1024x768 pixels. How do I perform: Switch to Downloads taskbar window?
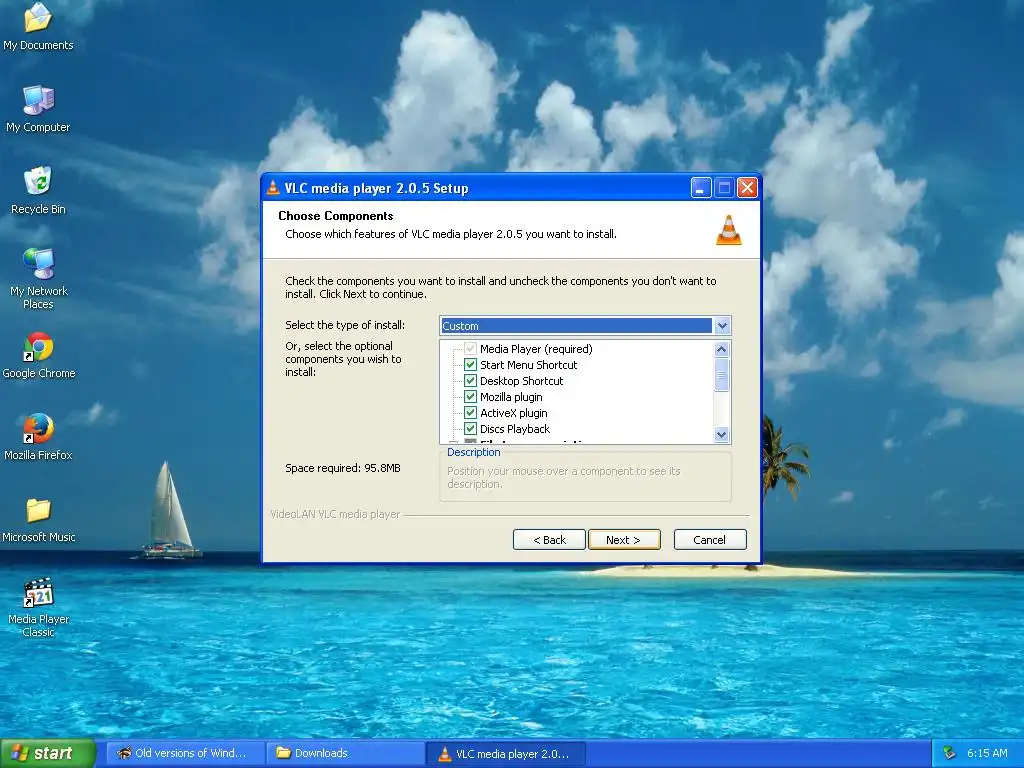pos(345,753)
